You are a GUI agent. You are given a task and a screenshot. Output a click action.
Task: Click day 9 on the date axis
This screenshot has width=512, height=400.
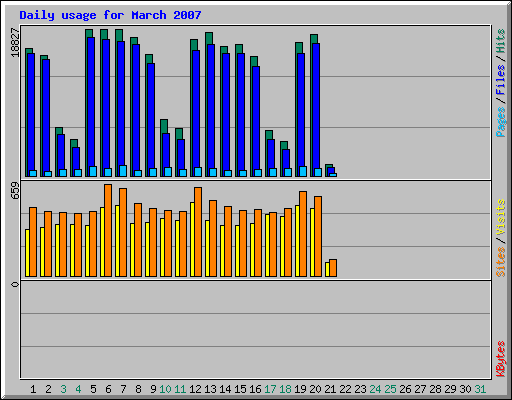pos(153,389)
